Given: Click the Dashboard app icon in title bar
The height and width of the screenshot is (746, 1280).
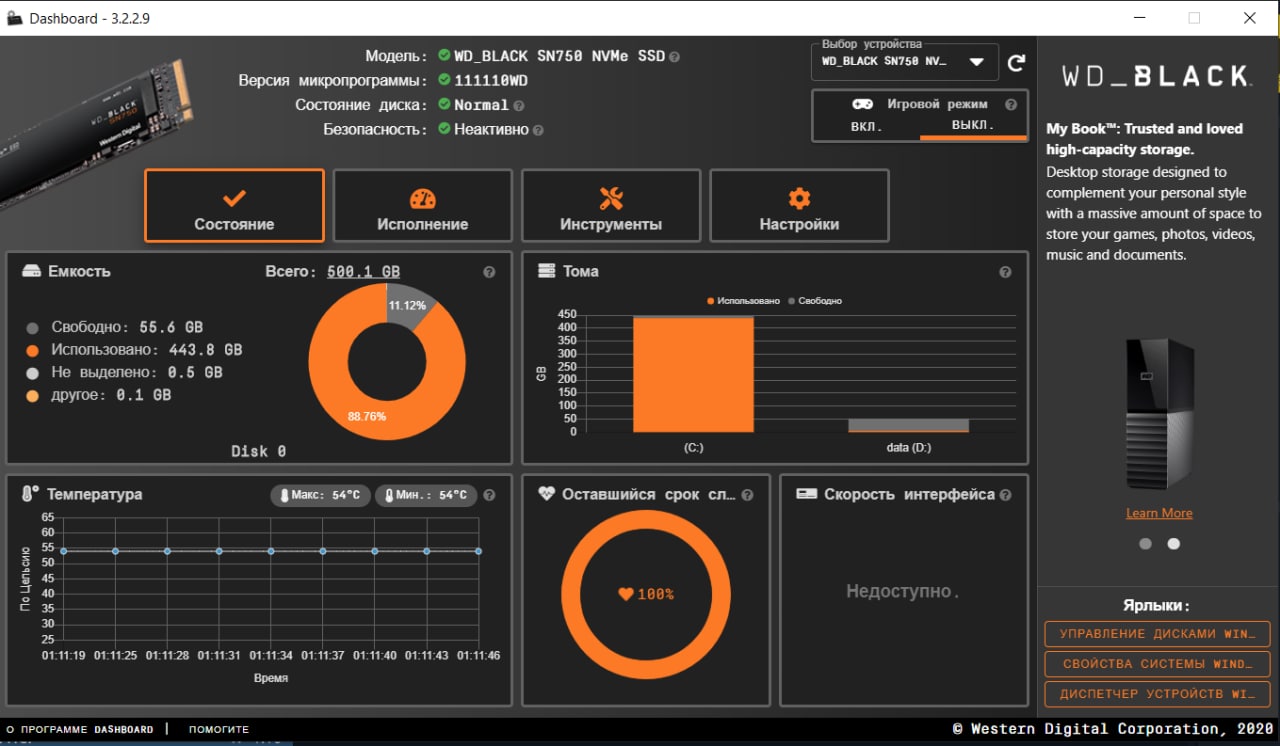Looking at the screenshot, I should [x=14, y=18].
